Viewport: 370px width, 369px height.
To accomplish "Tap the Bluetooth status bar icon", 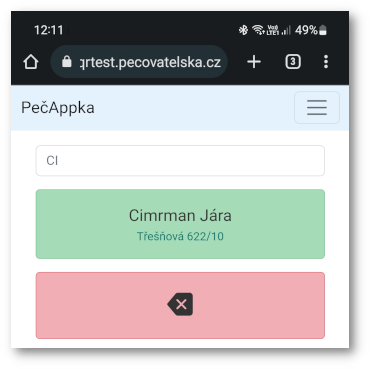I will point(243,30).
